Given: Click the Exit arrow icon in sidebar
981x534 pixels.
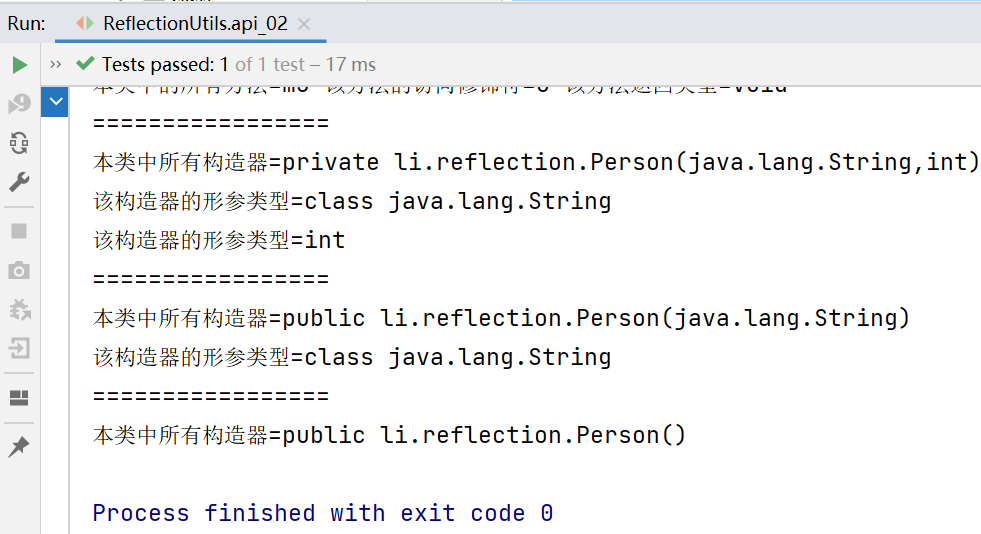Looking at the screenshot, I should 19,348.
